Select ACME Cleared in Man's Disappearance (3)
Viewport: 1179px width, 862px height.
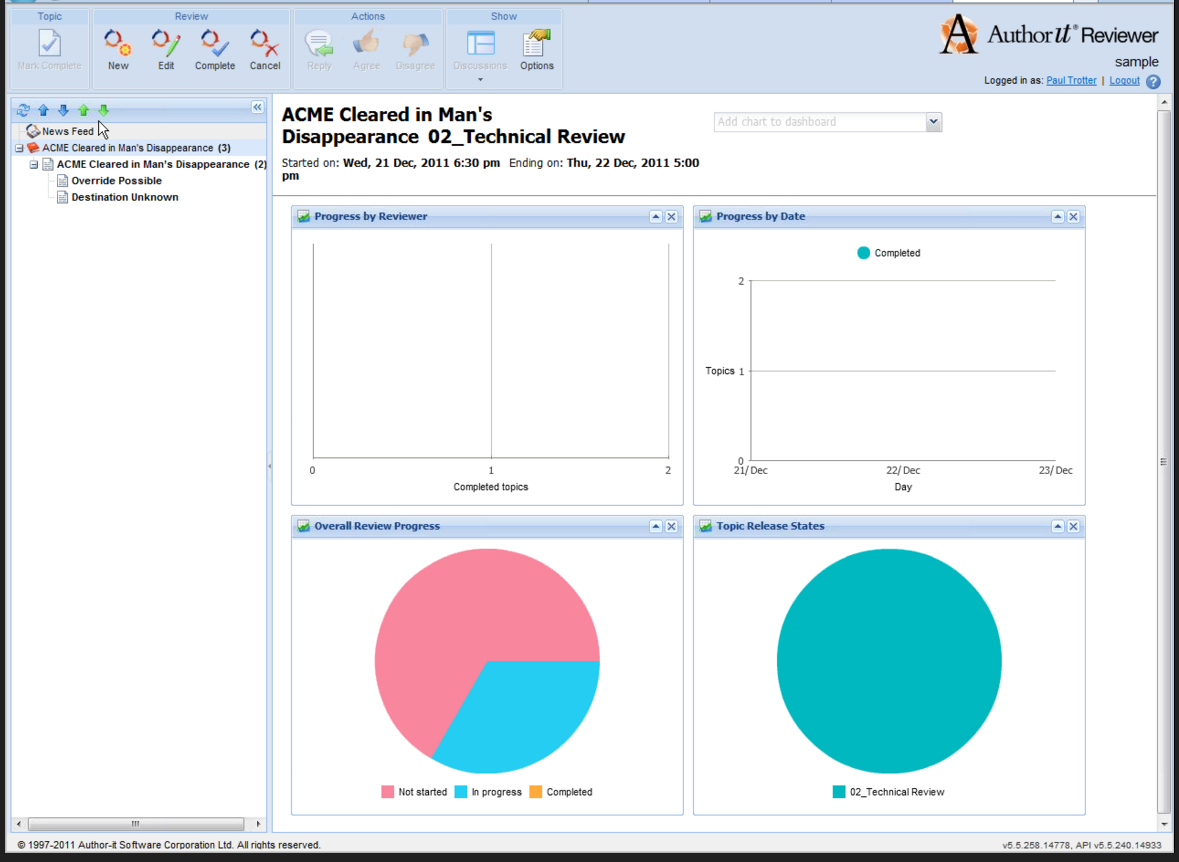pyautogui.click(x=136, y=148)
